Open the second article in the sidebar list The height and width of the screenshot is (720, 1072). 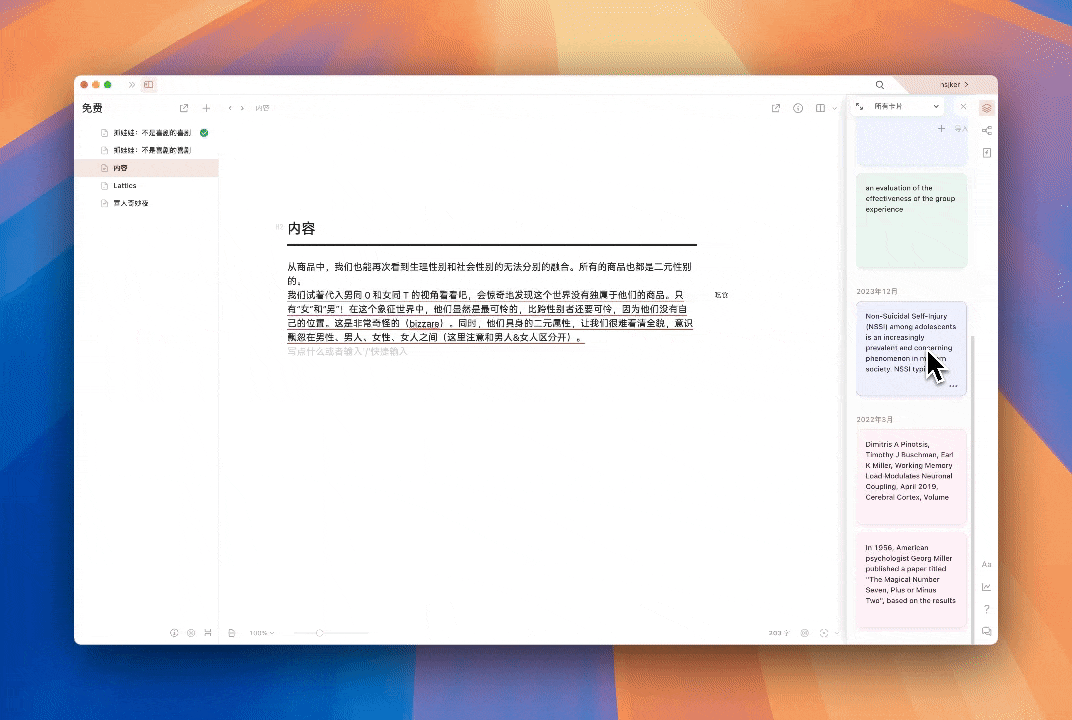pos(146,150)
